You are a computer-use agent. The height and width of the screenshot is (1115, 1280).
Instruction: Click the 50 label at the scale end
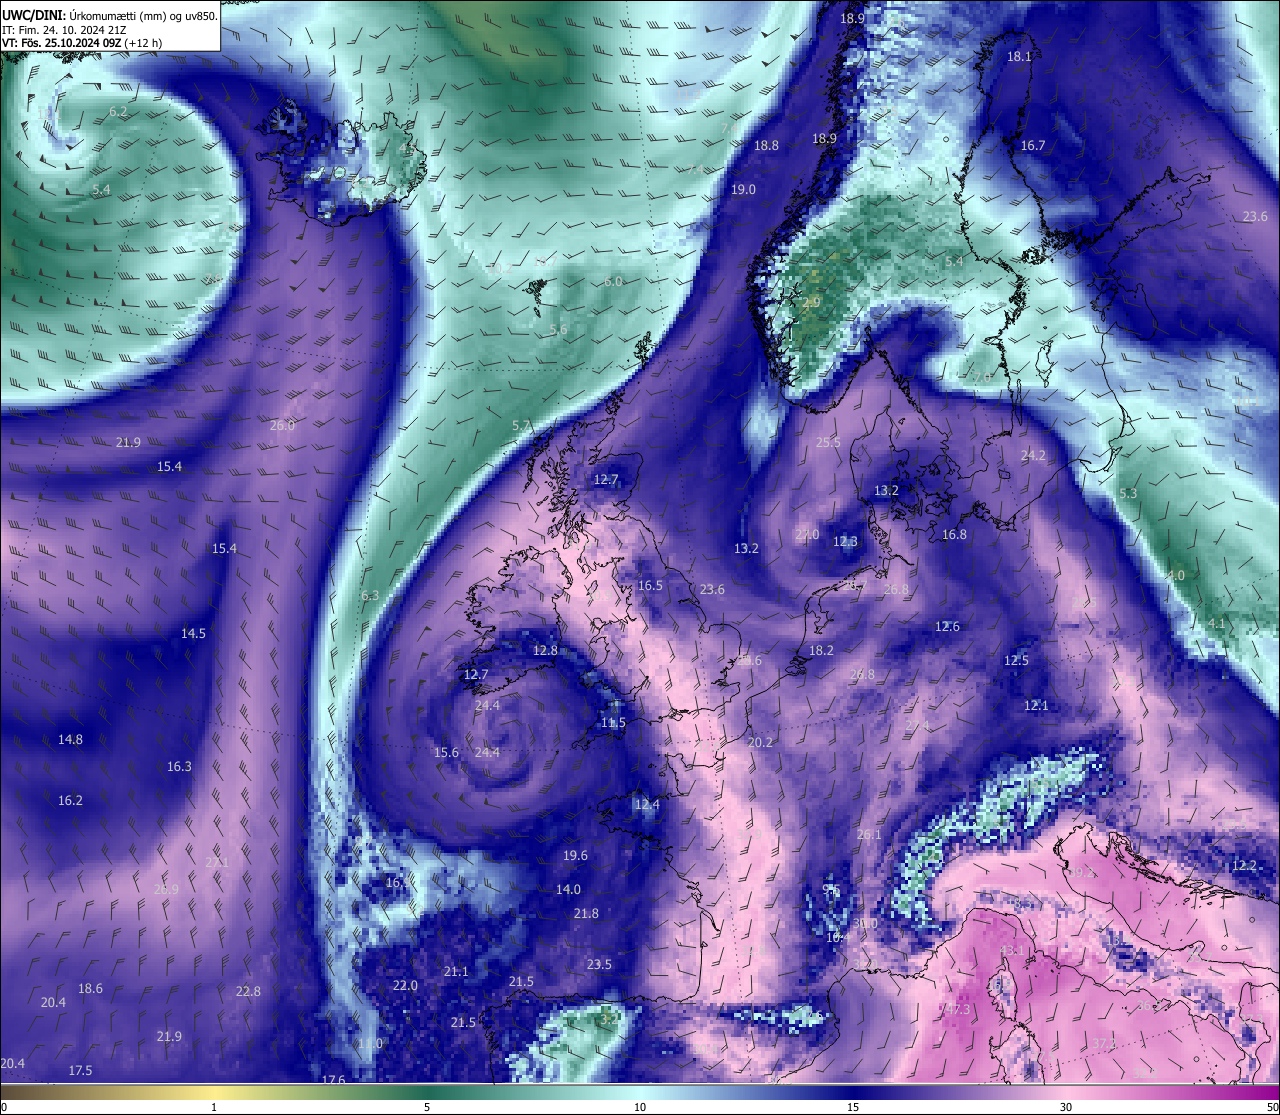1272,1107
